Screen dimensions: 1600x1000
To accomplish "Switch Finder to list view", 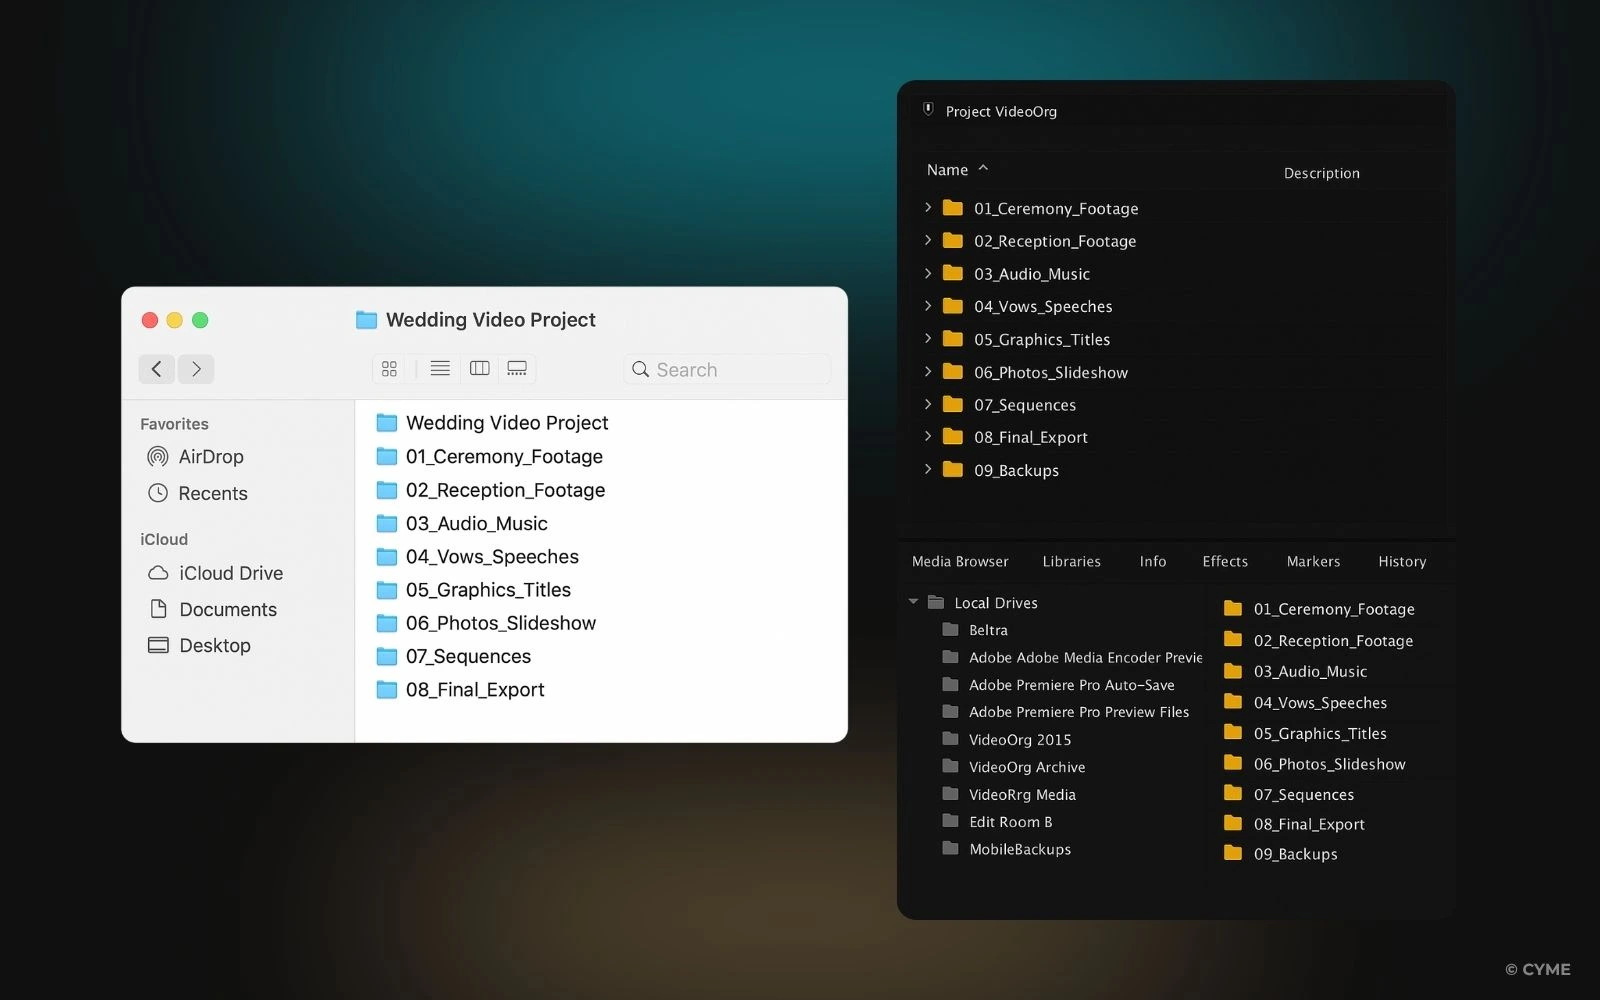I will pos(438,369).
